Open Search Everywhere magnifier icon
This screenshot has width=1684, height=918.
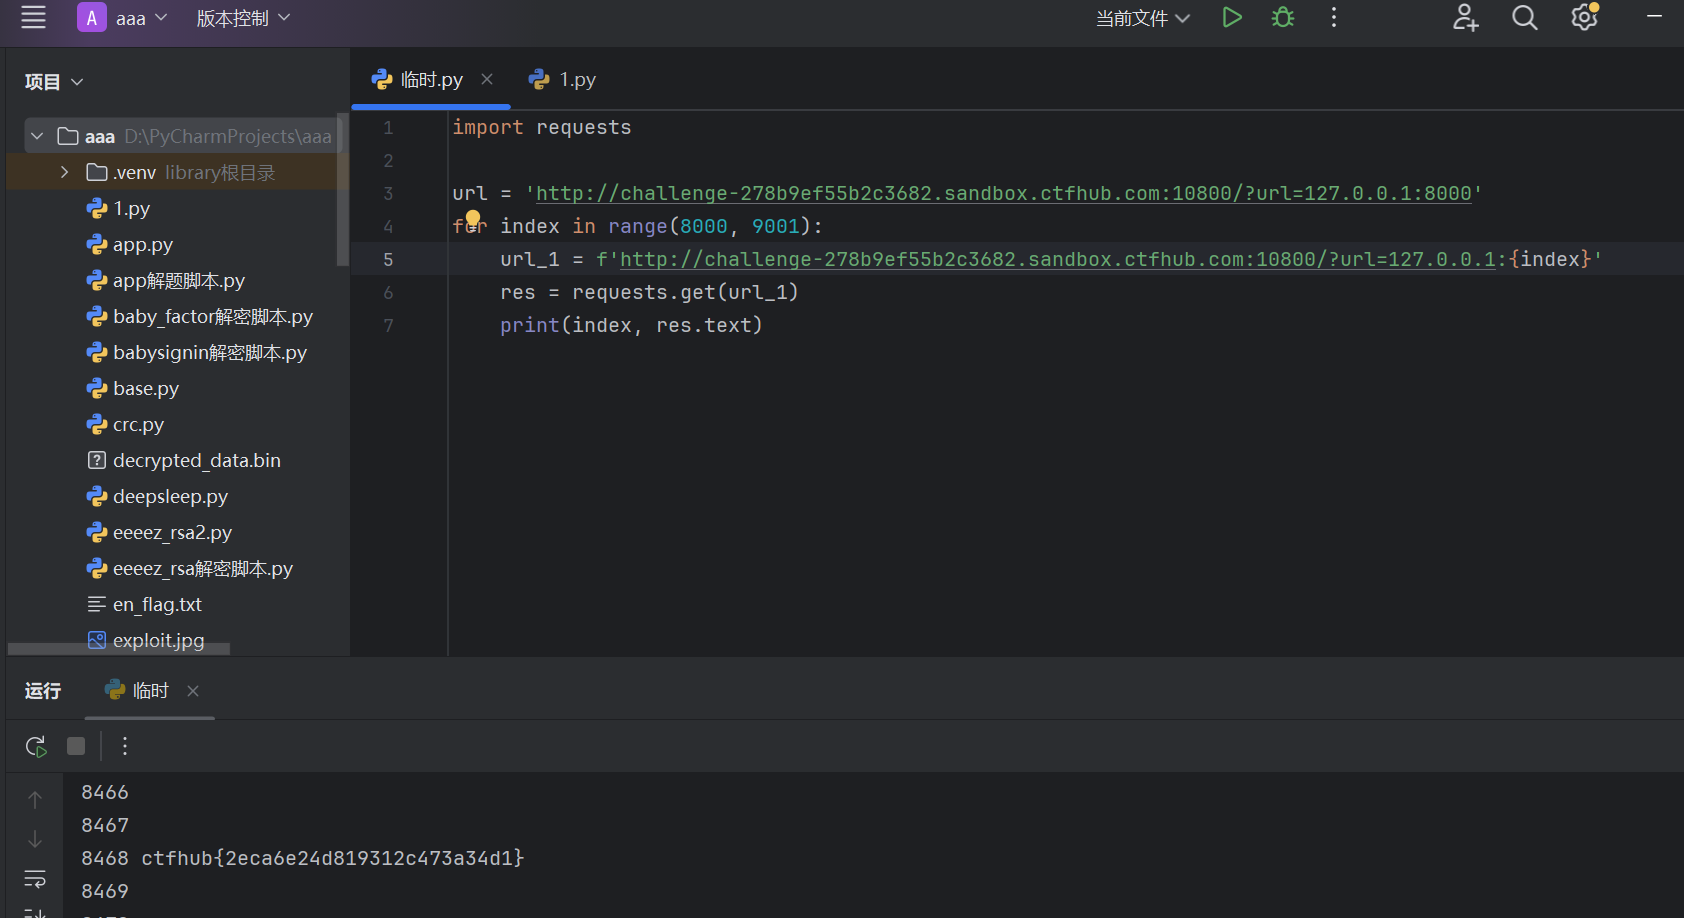pyautogui.click(x=1525, y=17)
